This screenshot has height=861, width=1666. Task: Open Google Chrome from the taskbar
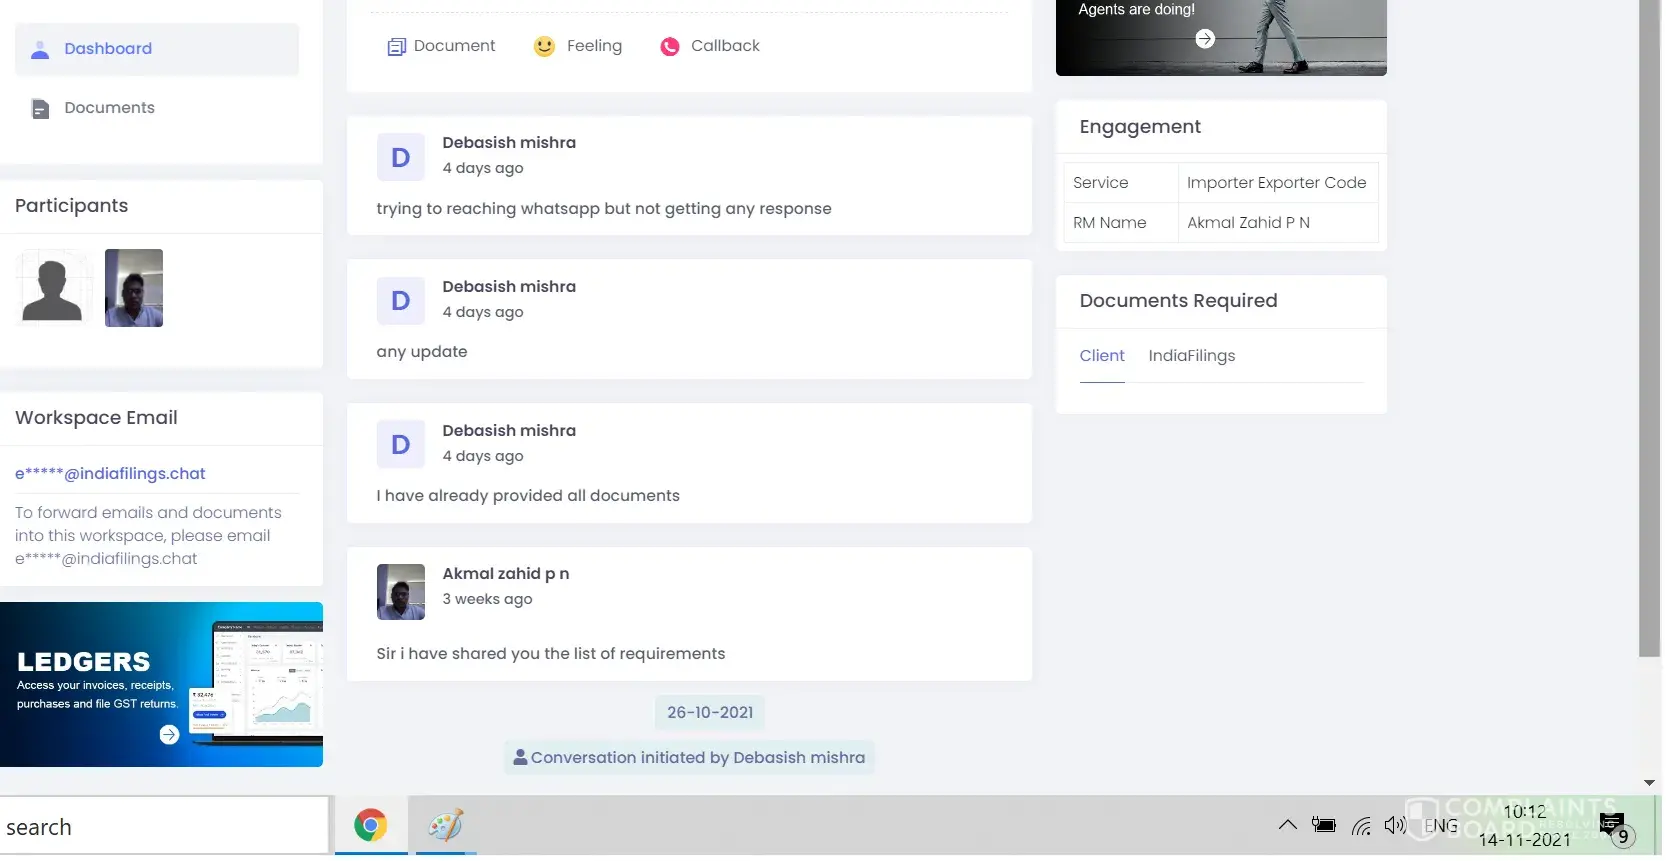[371, 826]
